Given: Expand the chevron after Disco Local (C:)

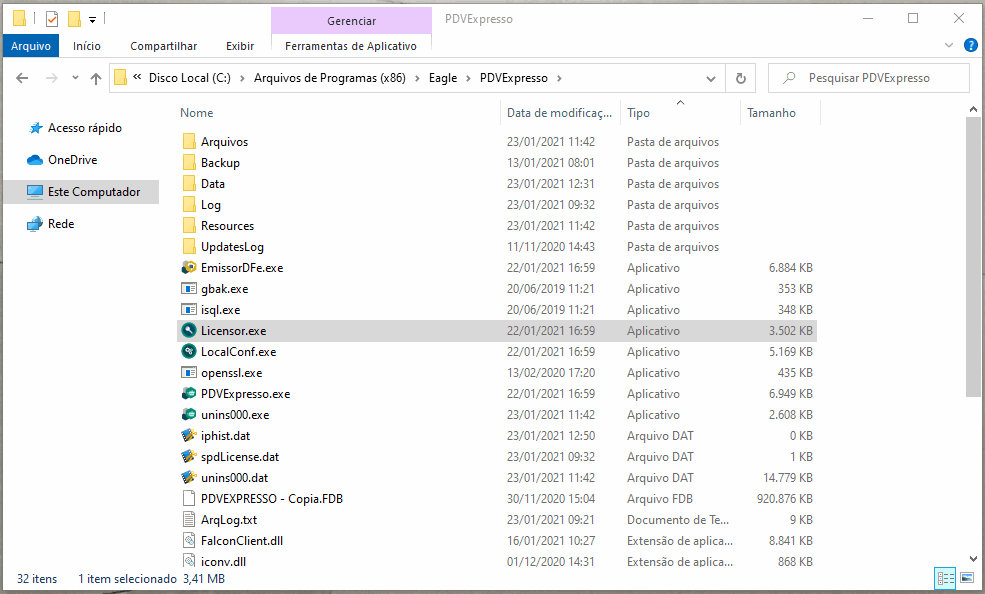Looking at the screenshot, I should (x=242, y=78).
